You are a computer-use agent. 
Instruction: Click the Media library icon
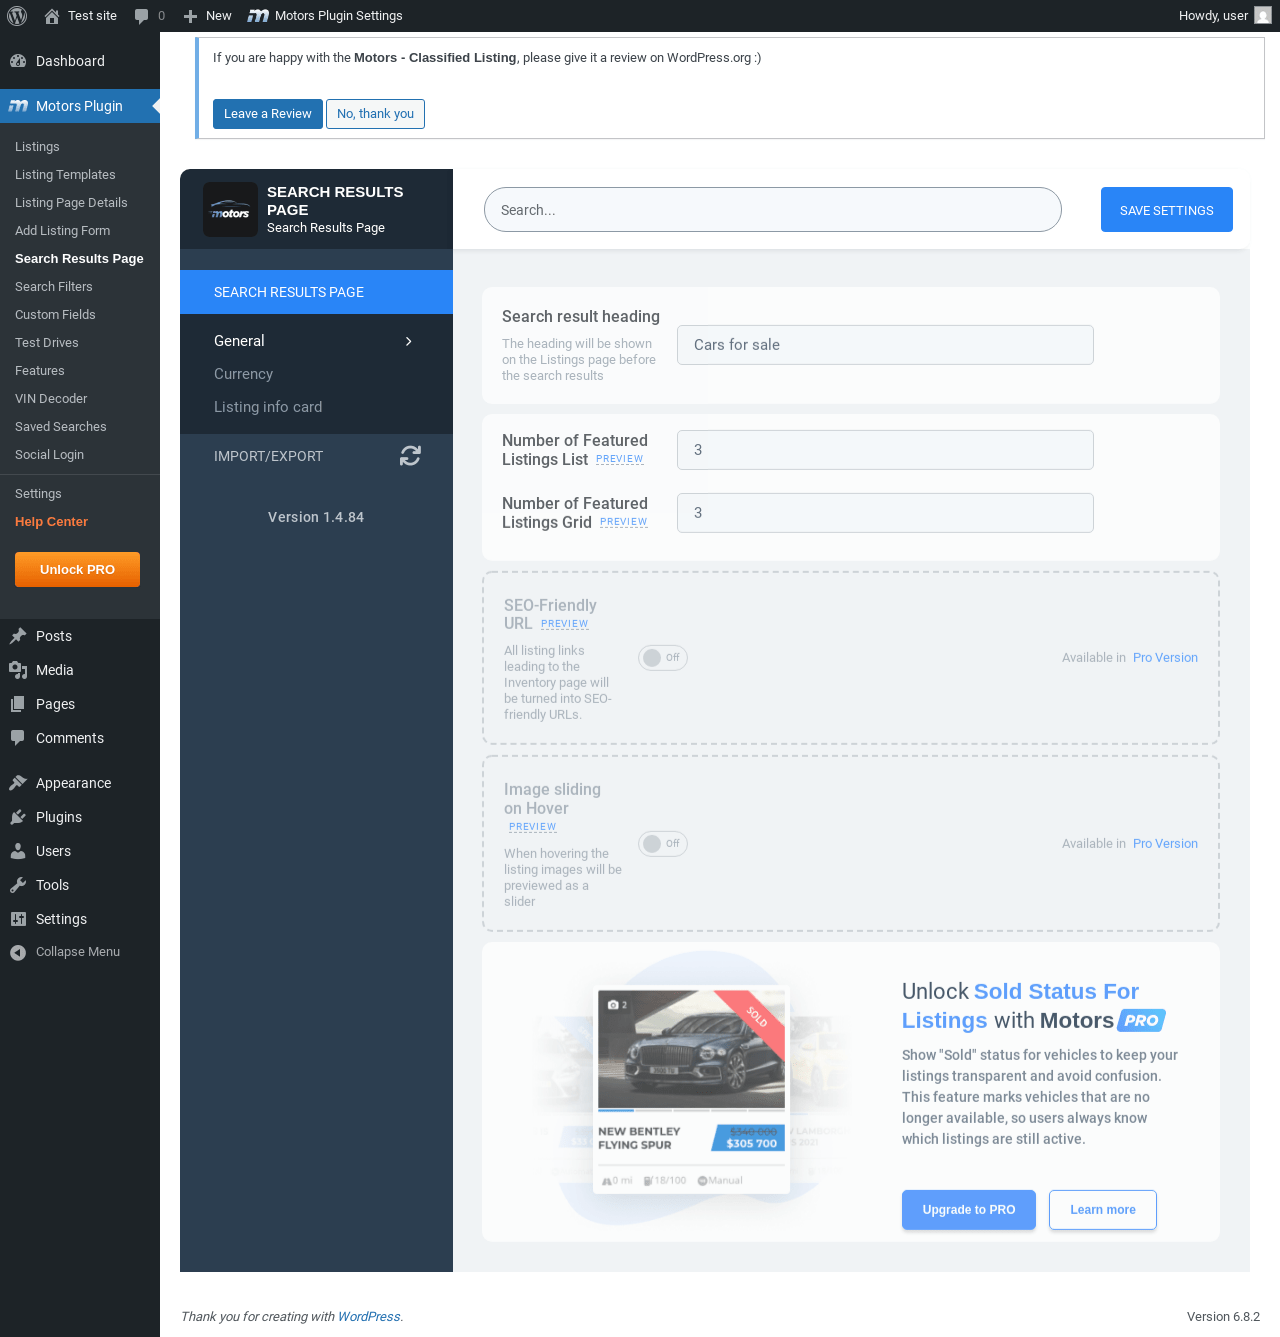[x=18, y=670]
